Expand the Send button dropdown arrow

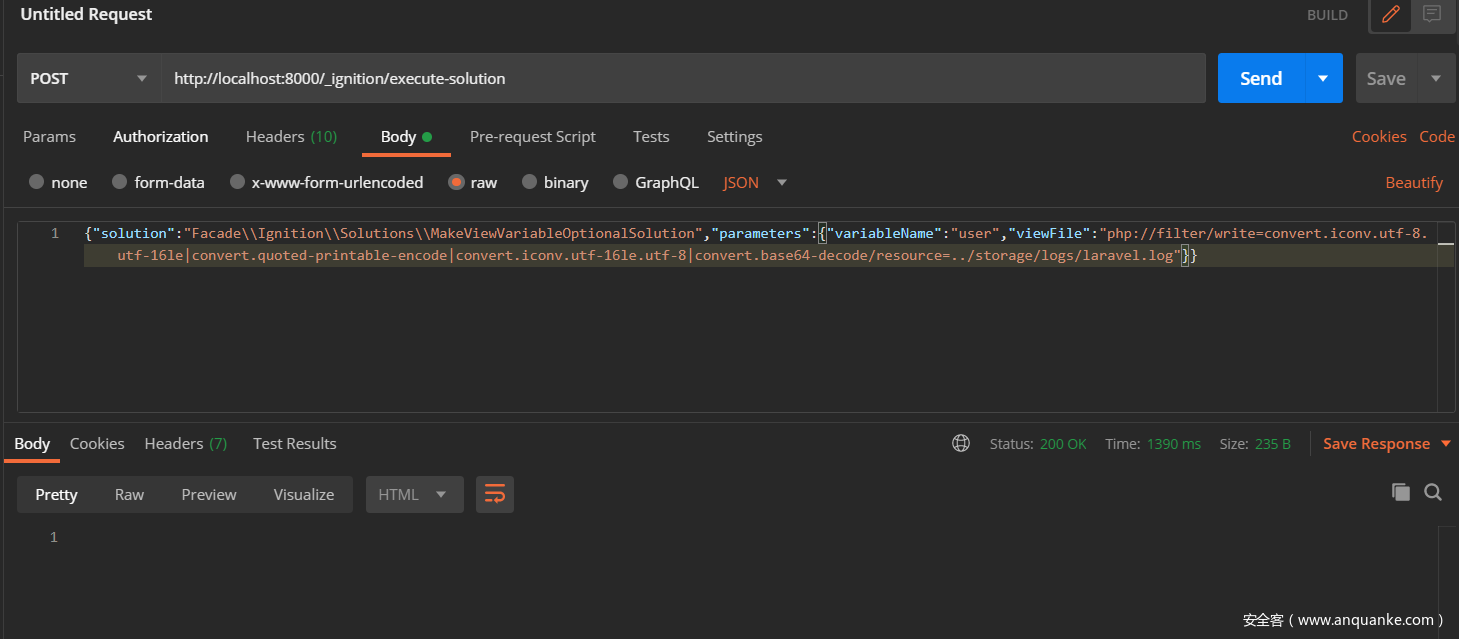(1323, 78)
